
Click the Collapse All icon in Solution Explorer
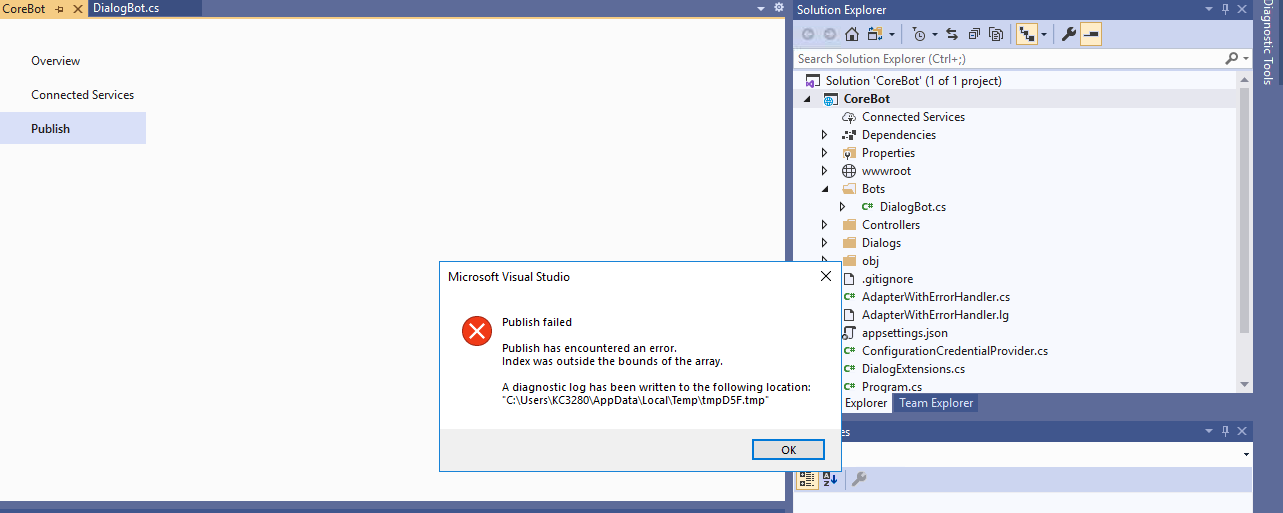coord(974,34)
